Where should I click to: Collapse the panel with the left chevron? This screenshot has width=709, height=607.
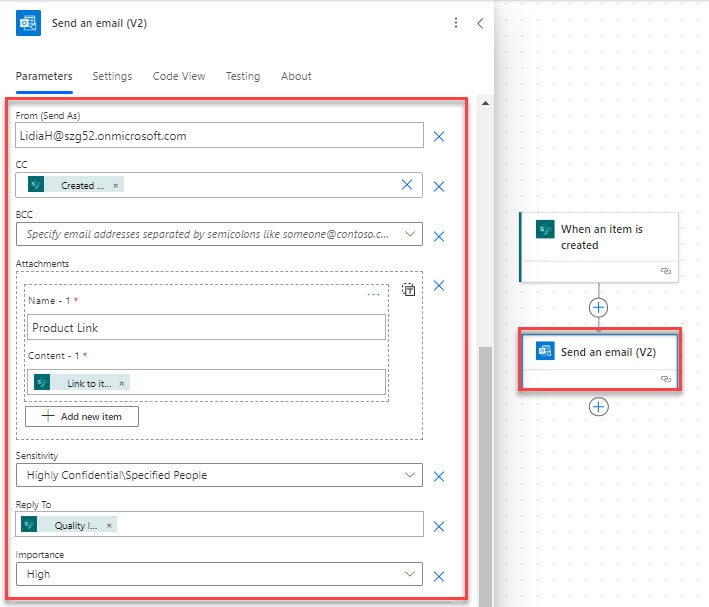(480, 23)
